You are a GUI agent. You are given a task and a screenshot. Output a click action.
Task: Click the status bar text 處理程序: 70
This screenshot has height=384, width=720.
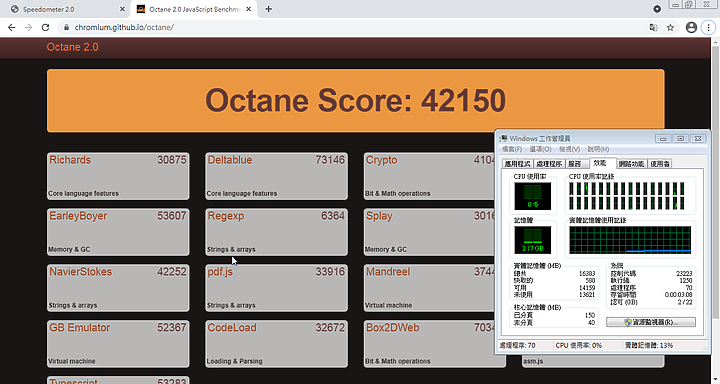tap(517, 345)
